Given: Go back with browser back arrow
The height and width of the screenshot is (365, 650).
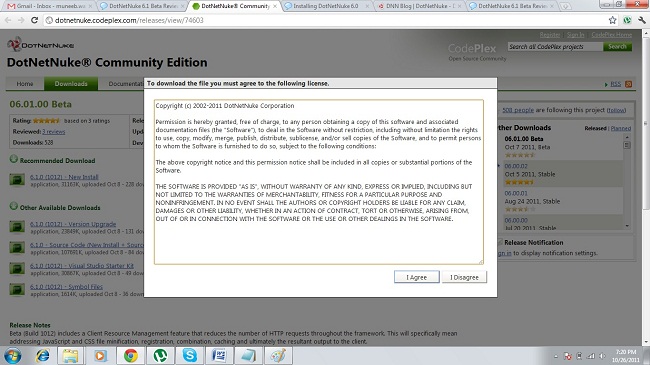Looking at the screenshot, I should click(x=8, y=20).
